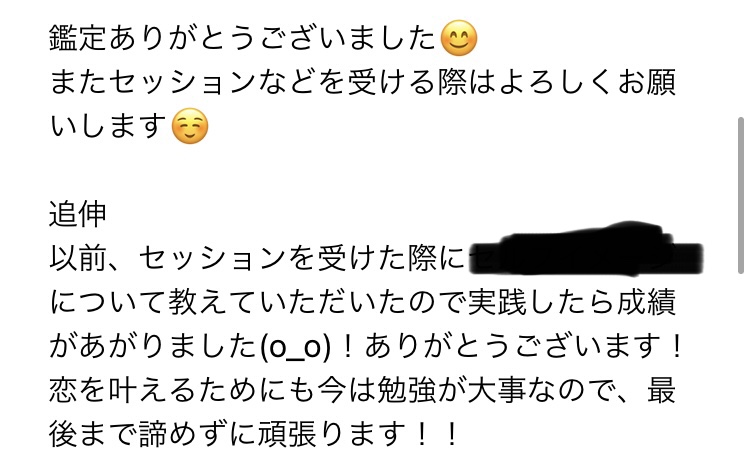Viewport: 750px width, 462px height.
Task: Click the phrase 以前、セッションを受けた際に
Action: [257, 258]
